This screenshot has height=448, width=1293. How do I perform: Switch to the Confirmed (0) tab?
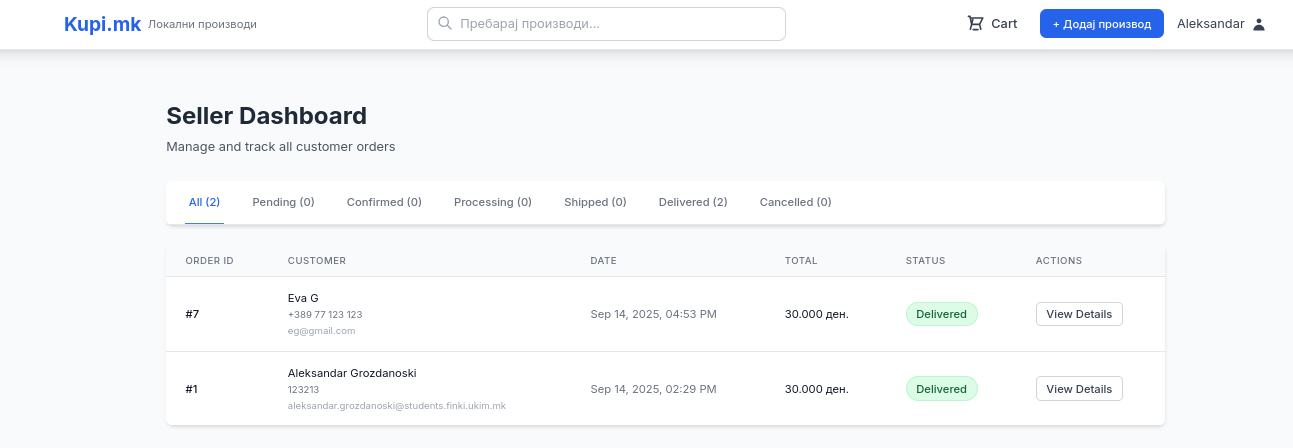384,202
